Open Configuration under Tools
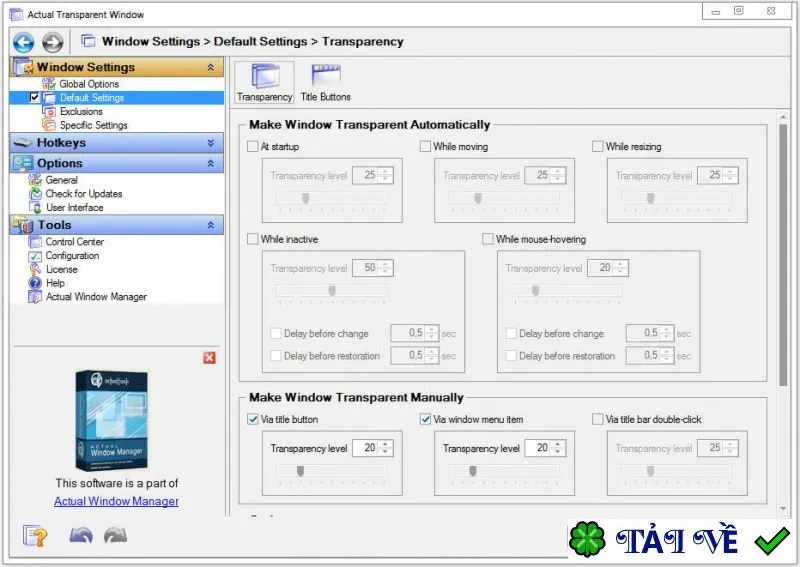This screenshot has width=800, height=567. (72, 256)
